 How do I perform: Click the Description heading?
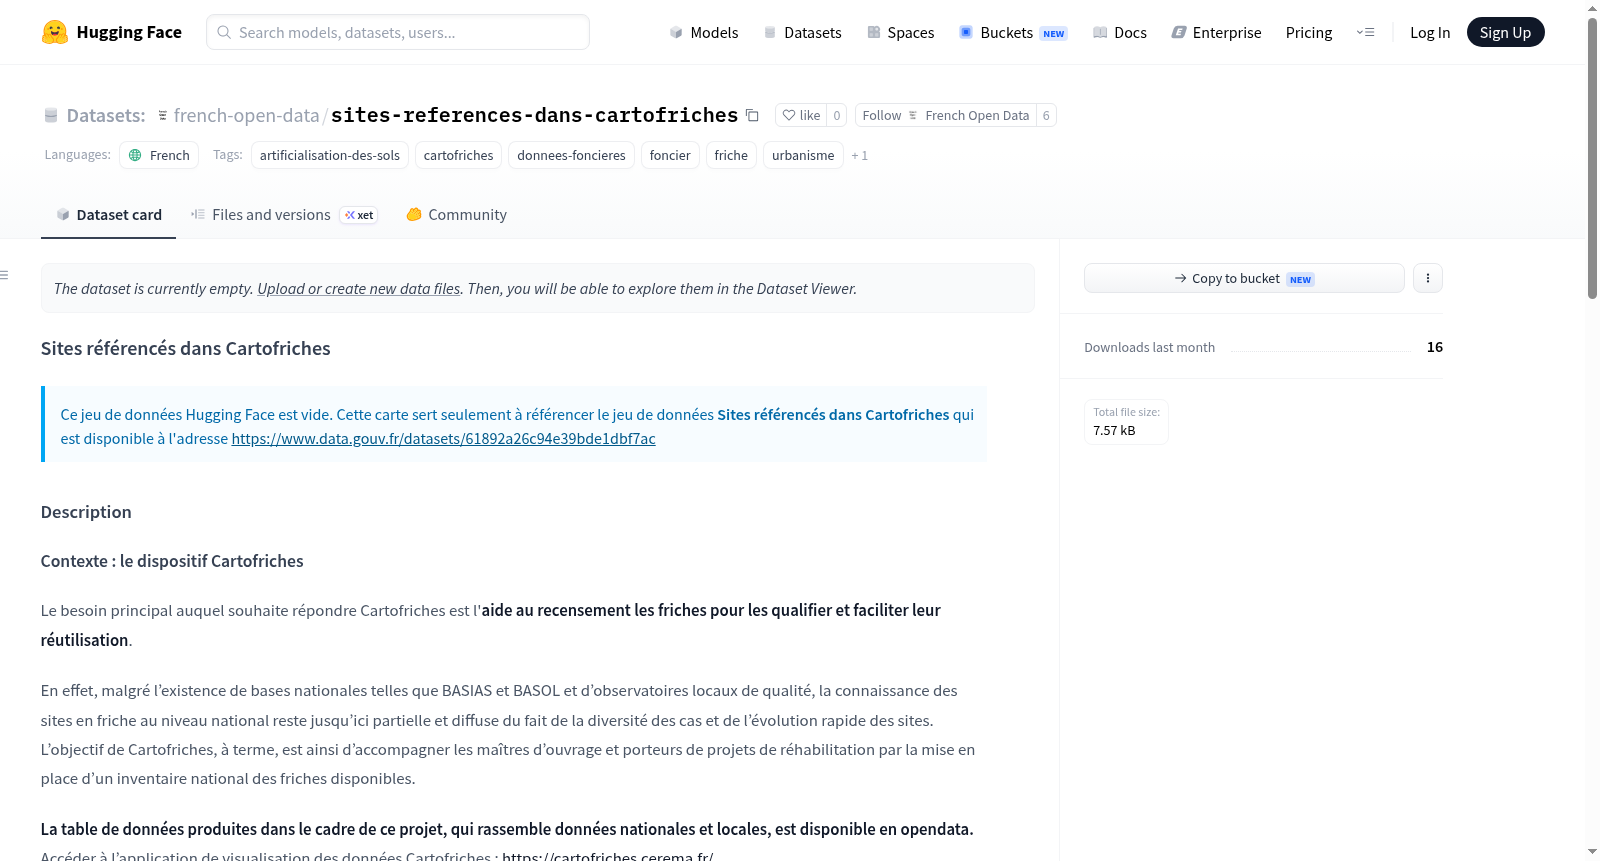[86, 512]
